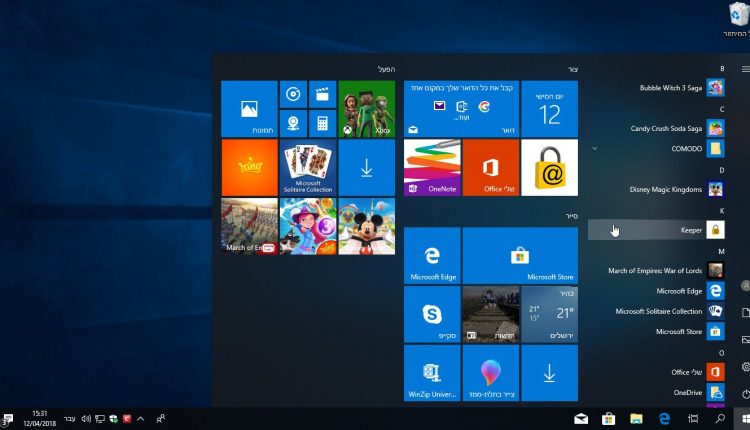The width and height of the screenshot is (750, 430).
Task: Select March of Empires: War of Lords entry
Action: tap(656, 271)
